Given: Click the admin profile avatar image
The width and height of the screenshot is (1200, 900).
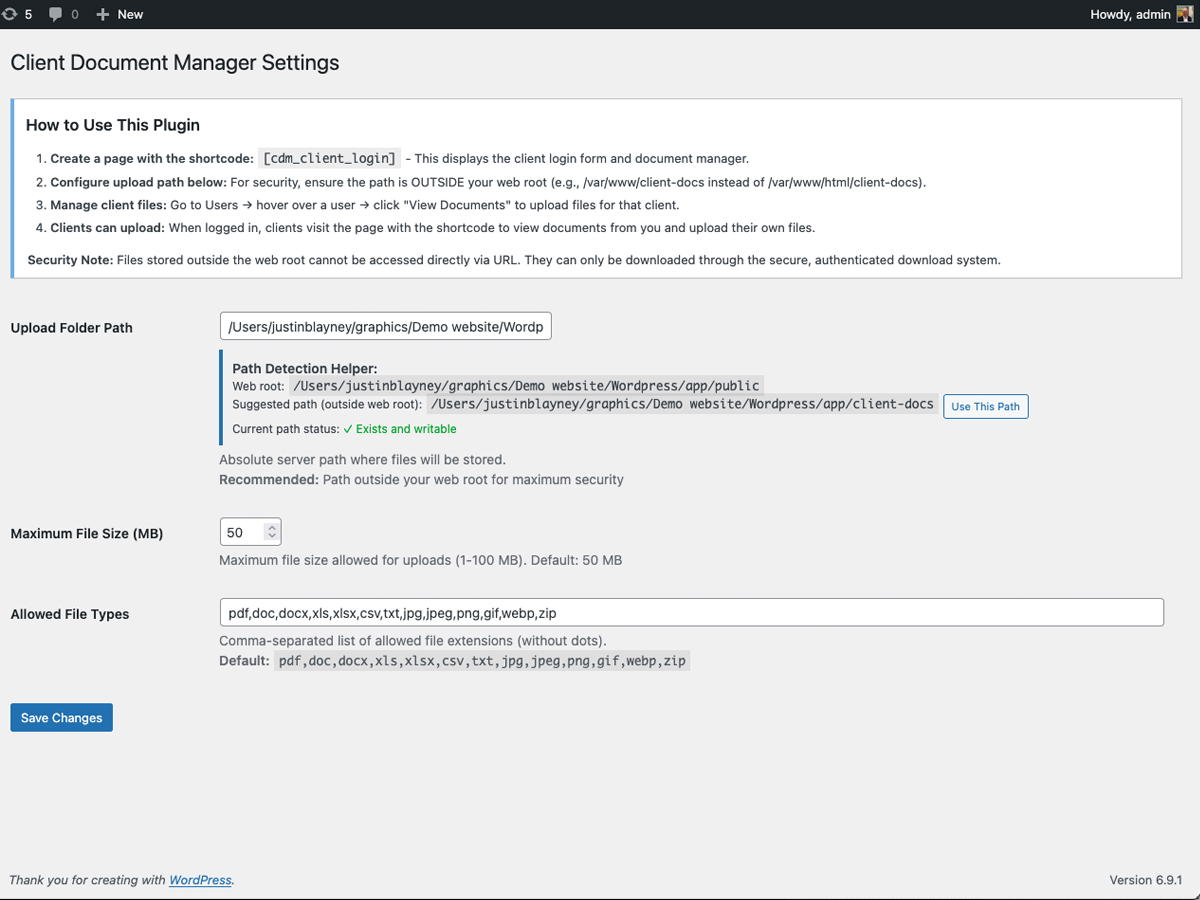Looking at the screenshot, I should (1185, 14).
